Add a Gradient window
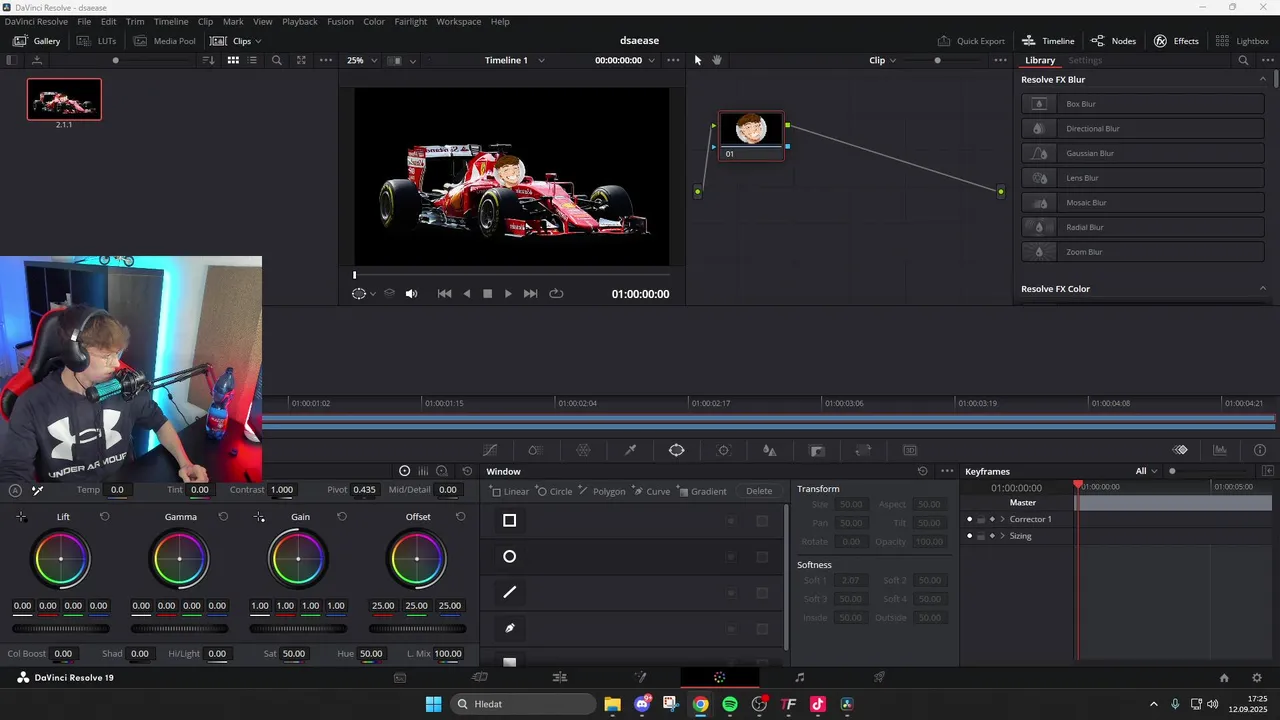This screenshot has width=1280, height=720. pyautogui.click(x=703, y=491)
